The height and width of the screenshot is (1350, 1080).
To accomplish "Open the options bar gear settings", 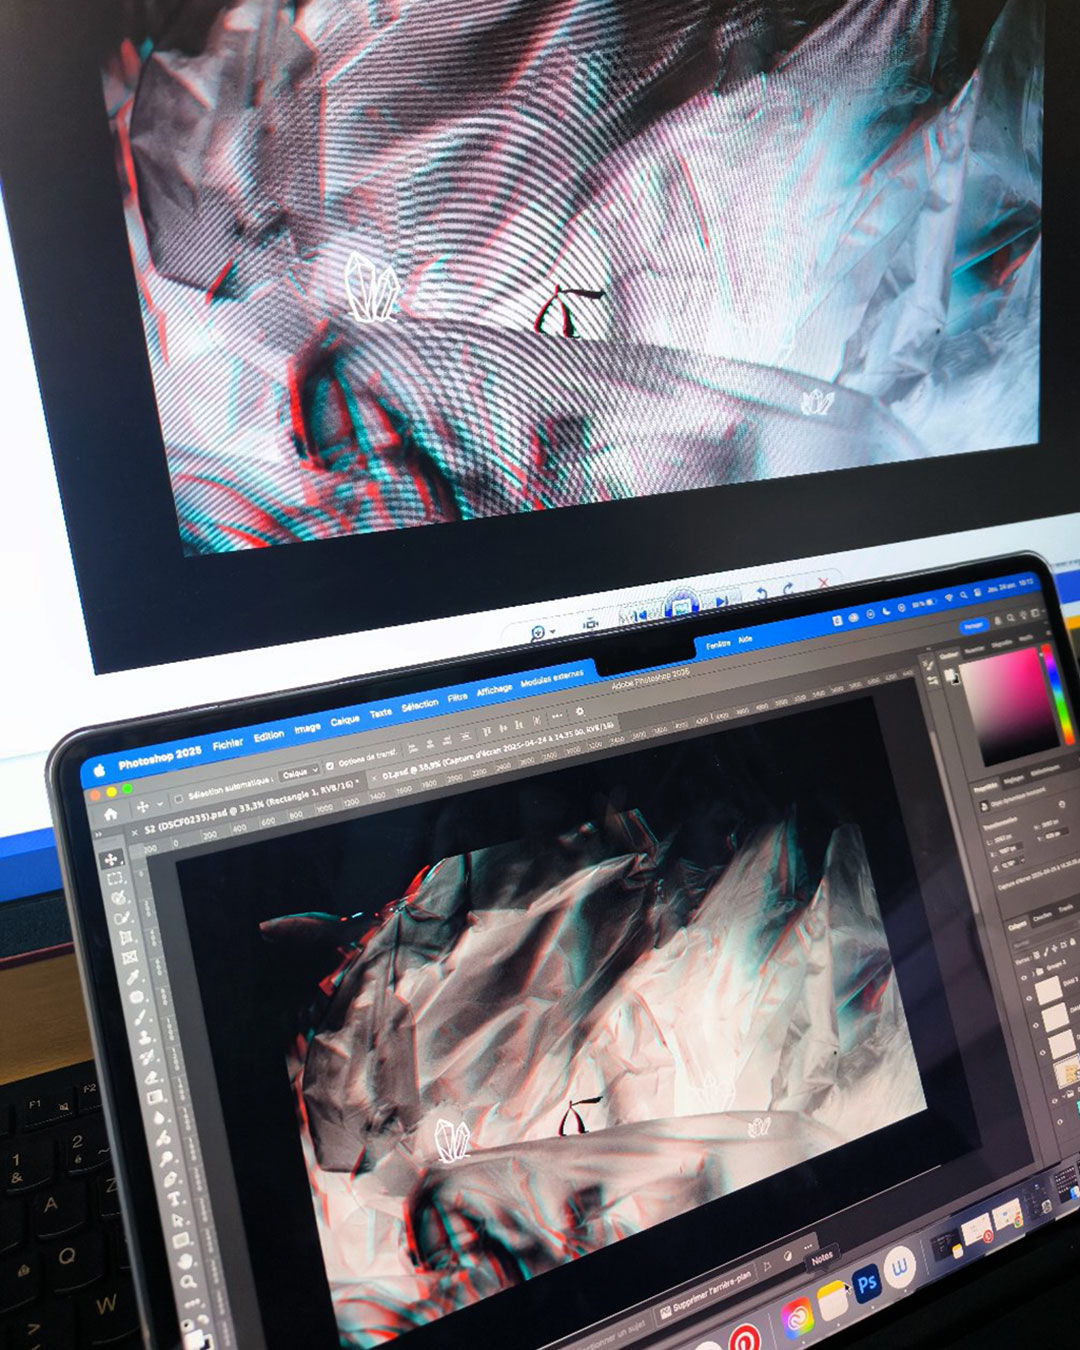I will (x=579, y=711).
